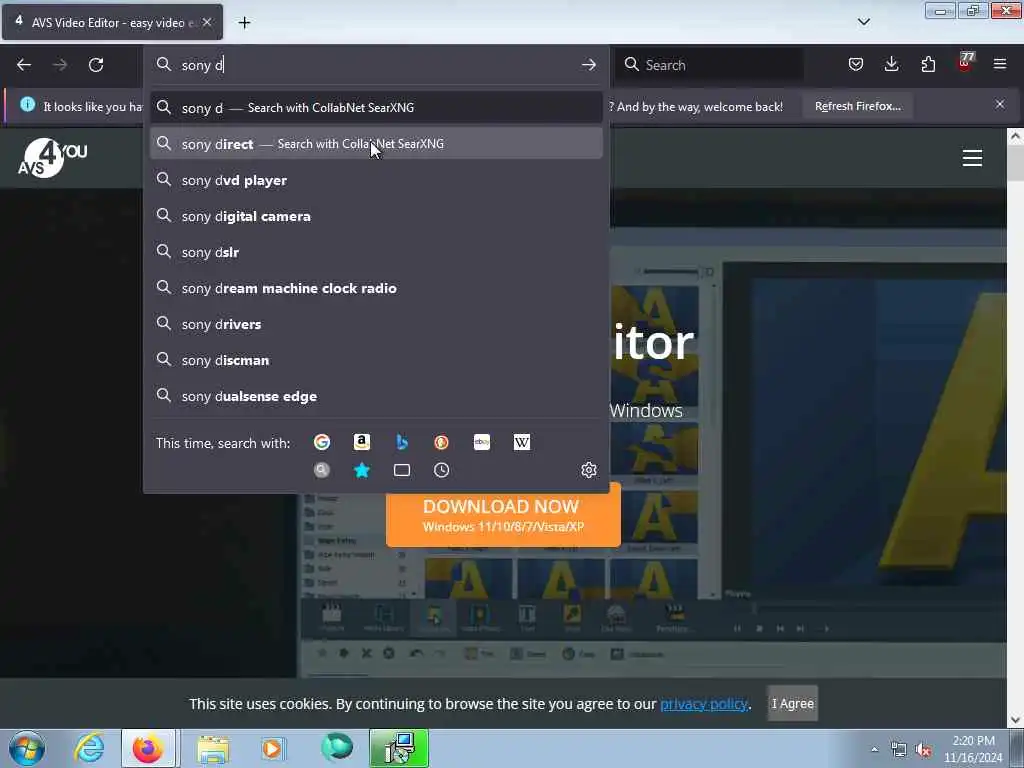Select the 'sony d' search suggestion row

(376, 108)
